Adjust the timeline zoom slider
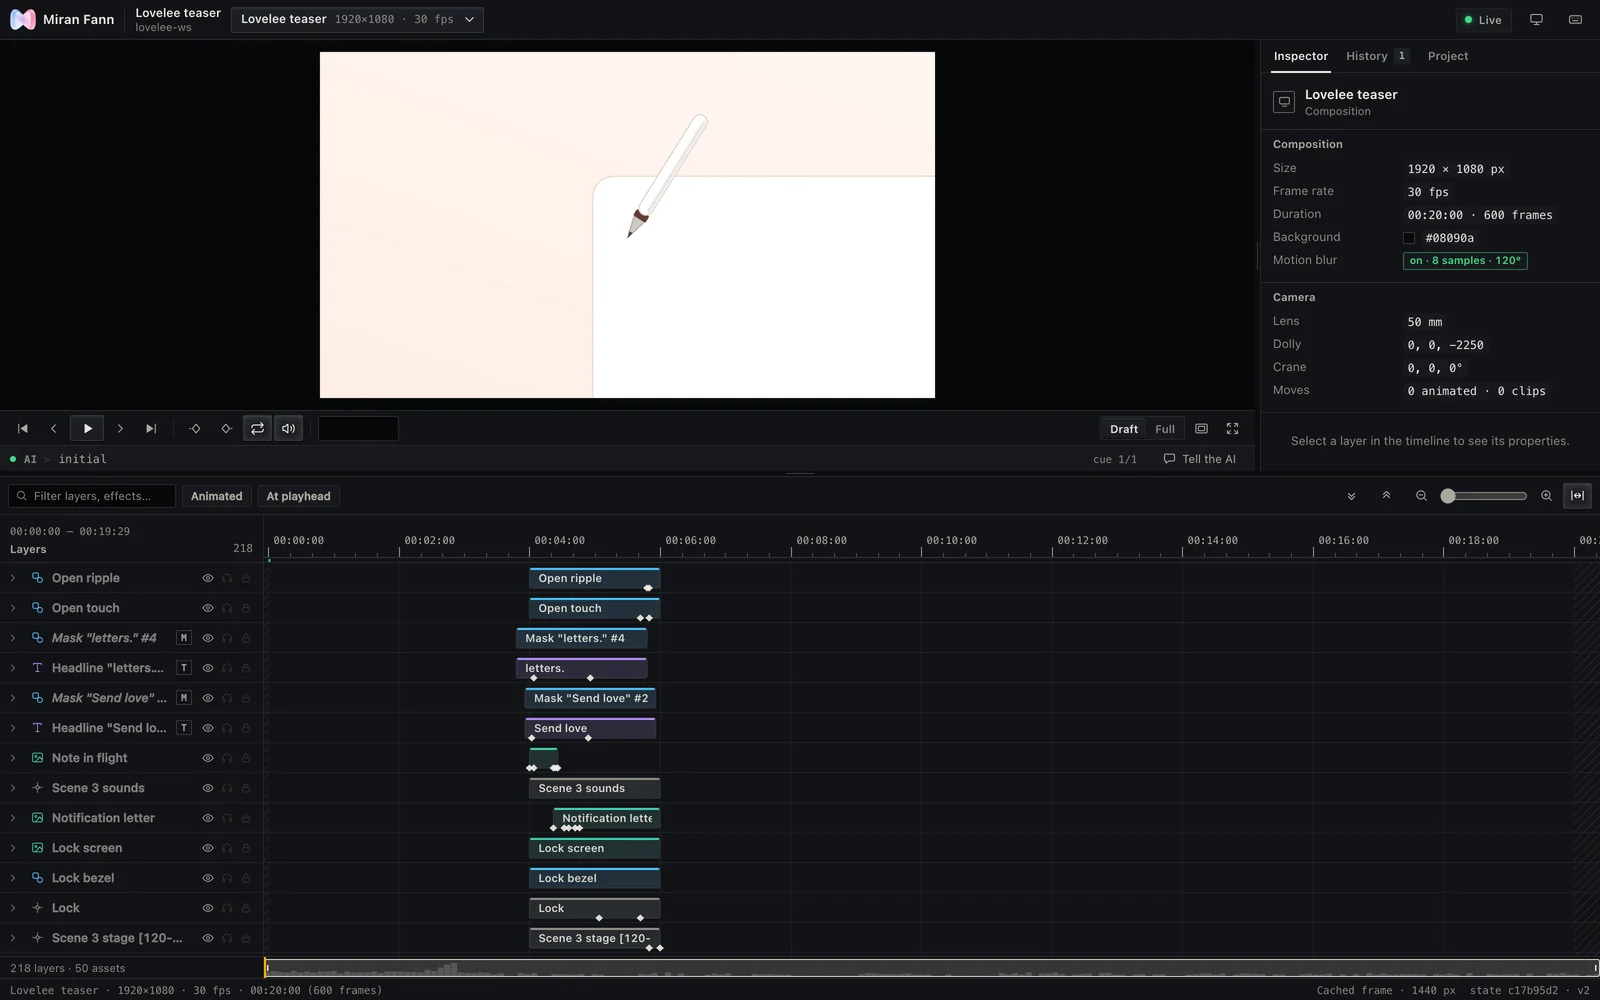Image resolution: width=1600 pixels, height=1000 pixels. pos(1483,496)
